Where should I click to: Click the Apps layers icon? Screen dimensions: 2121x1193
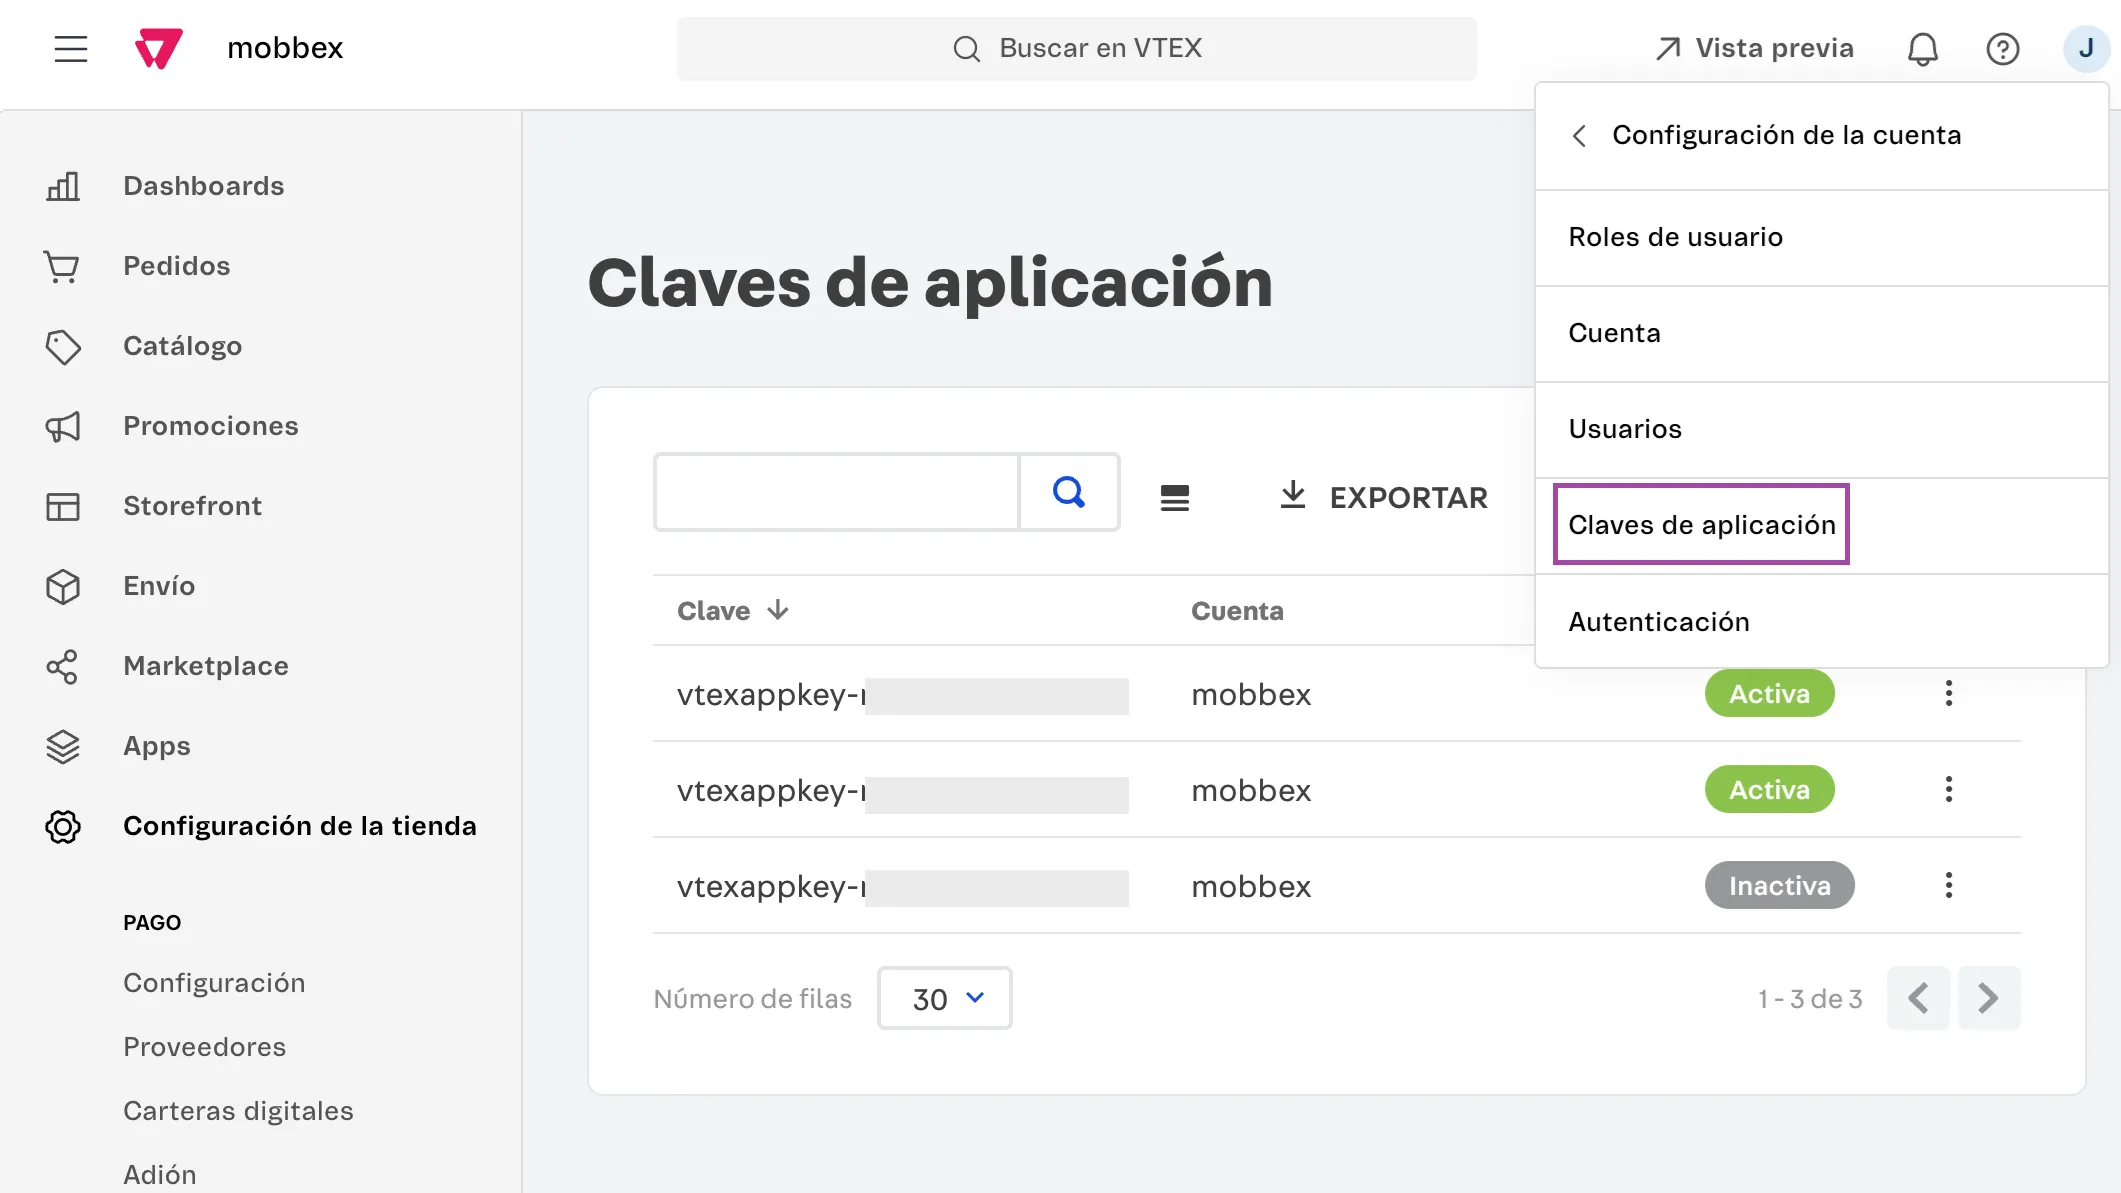point(63,747)
